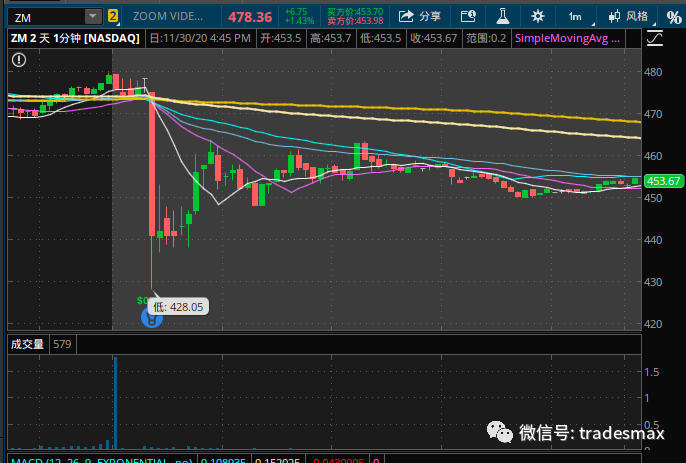Click the 478.36 last price
Viewport: 686px width, 463px height.
click(250, 18)
